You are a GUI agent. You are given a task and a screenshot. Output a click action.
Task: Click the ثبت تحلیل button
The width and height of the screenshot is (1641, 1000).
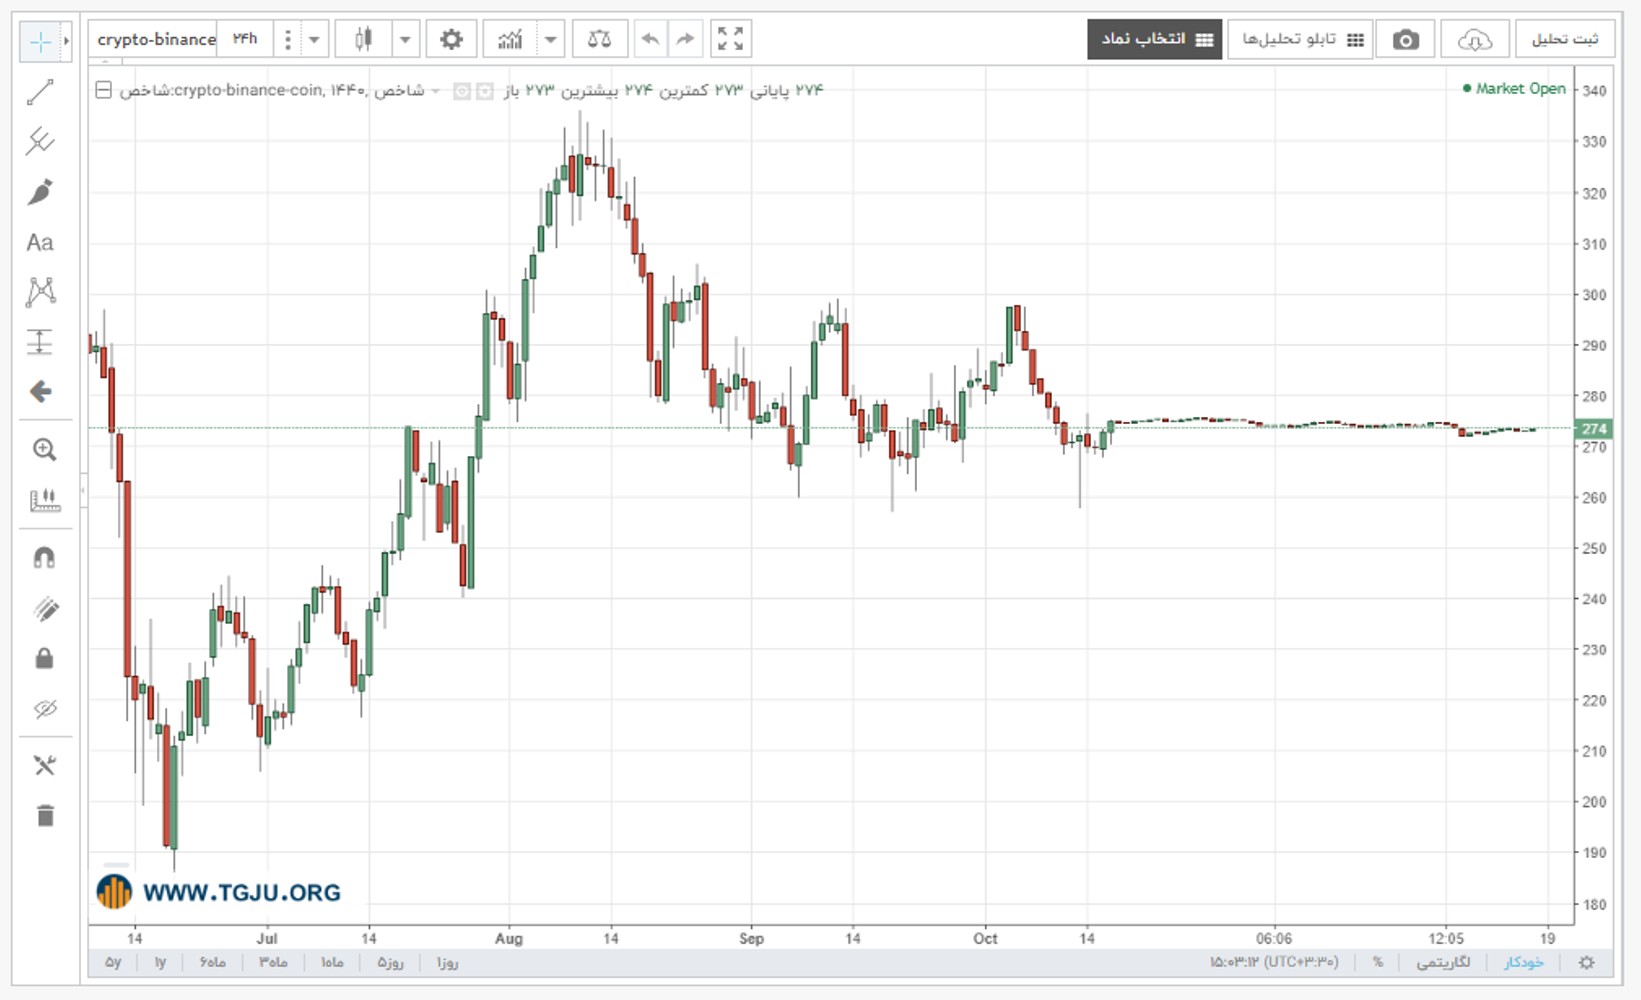[x=1565, y=39]
